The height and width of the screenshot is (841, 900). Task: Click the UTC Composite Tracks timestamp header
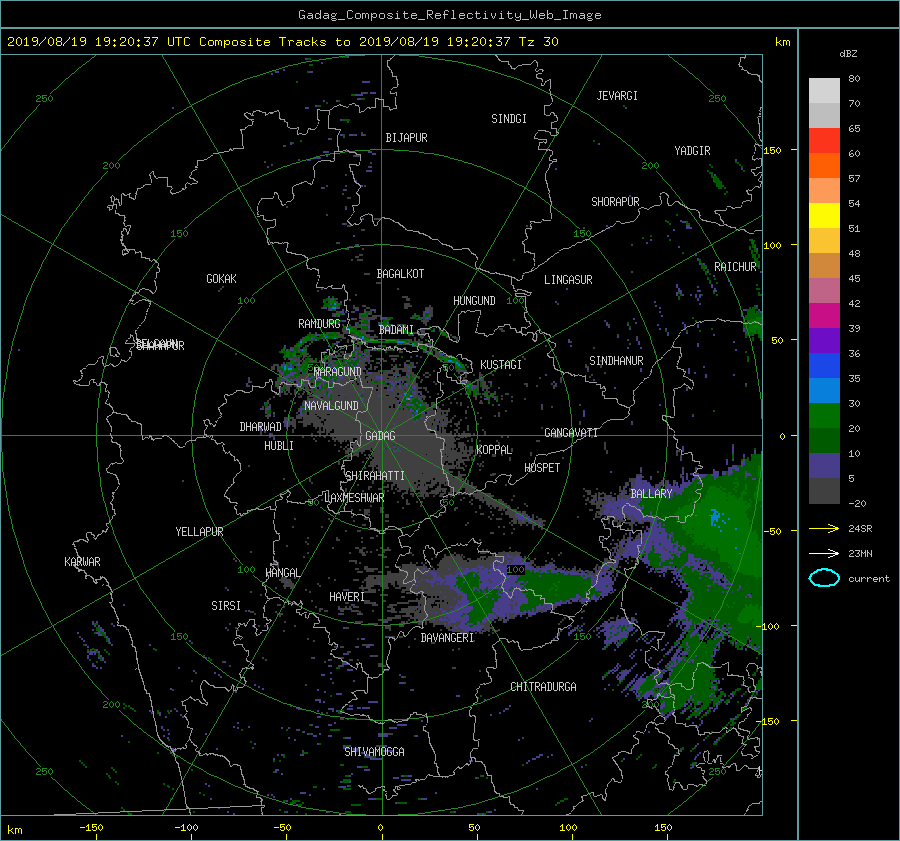pyautogui.click(x=282, y=42)
